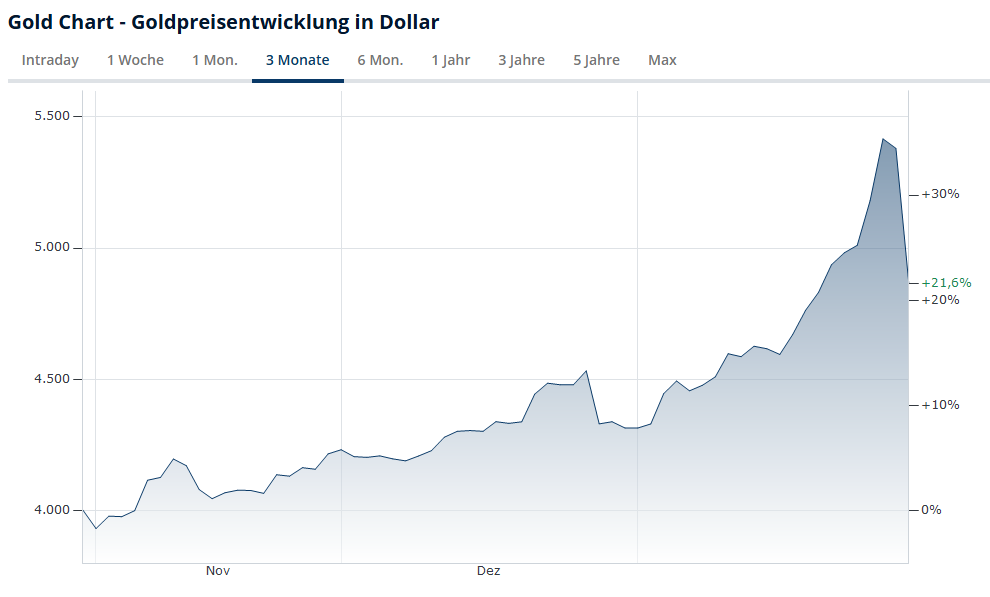990x597 pixels.
Task: Click the 5.500 price axis label
Action: point(50,116)
